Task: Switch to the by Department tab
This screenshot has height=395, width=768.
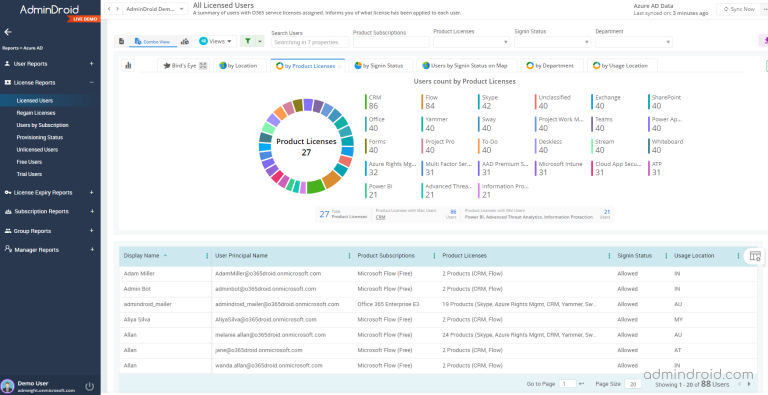Action: click(552, 66)
